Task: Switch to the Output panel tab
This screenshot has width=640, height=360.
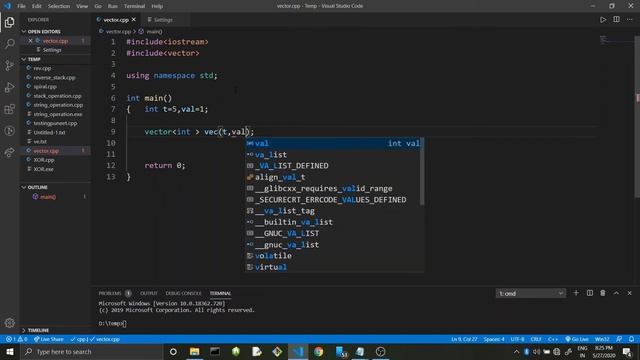Action: [x=149, y=293]
